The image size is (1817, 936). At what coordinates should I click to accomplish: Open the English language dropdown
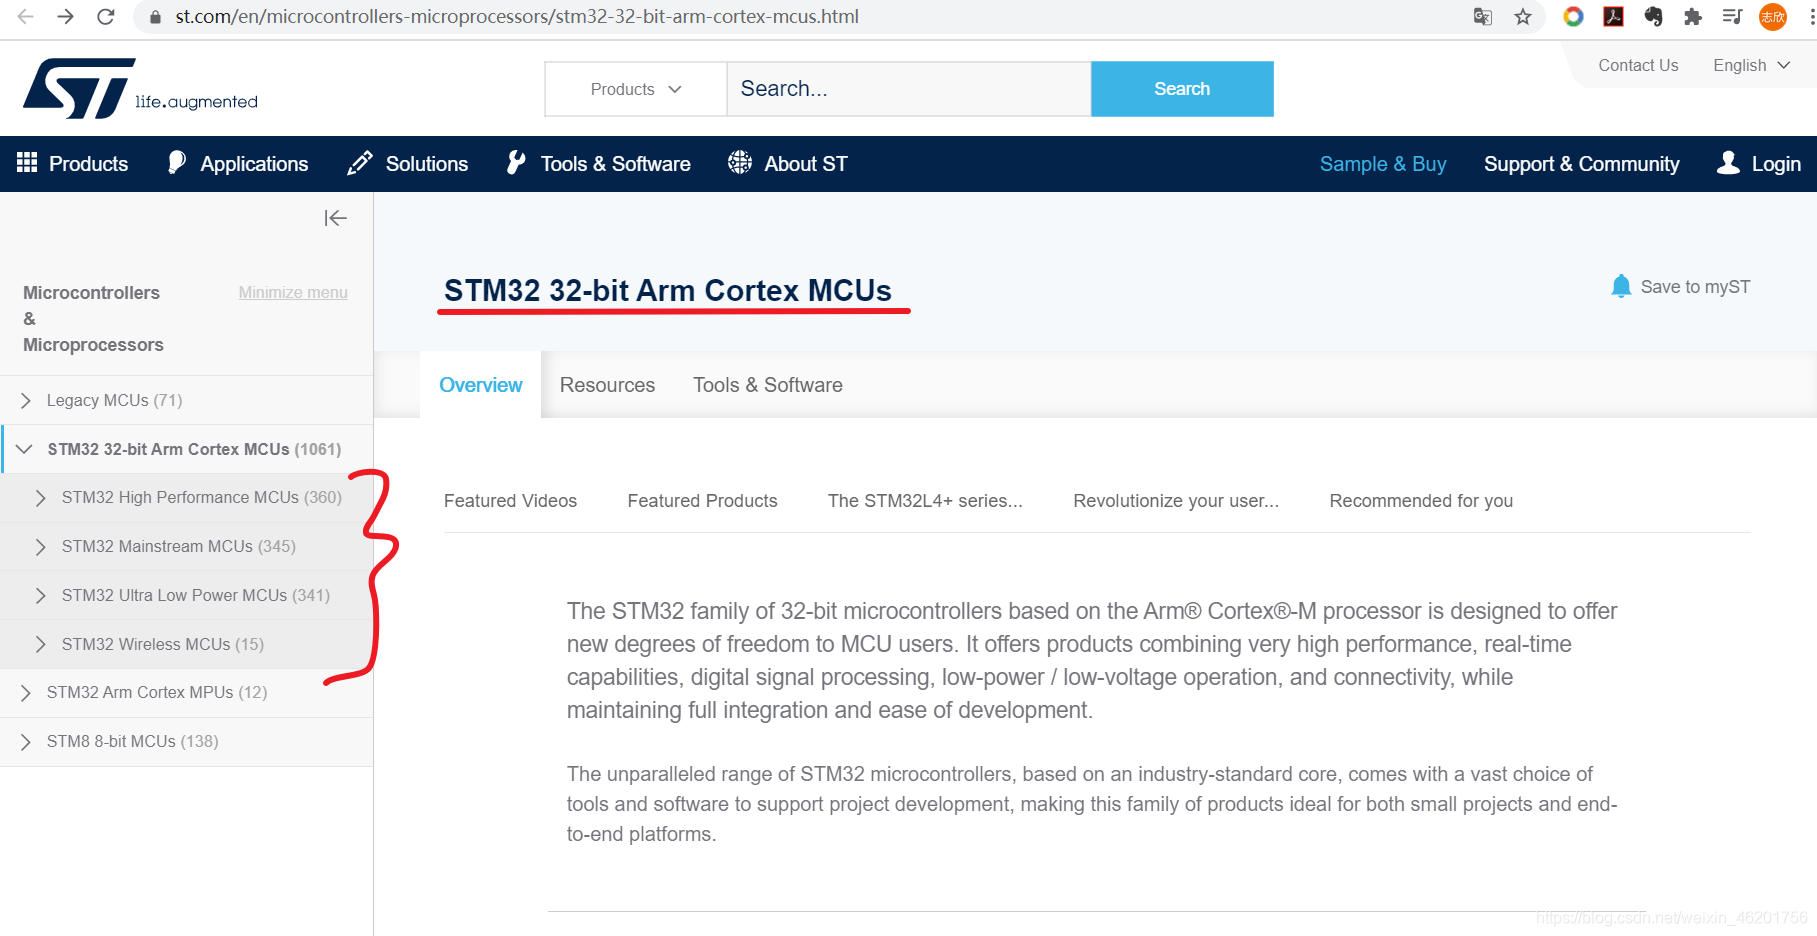[1751, 65]
